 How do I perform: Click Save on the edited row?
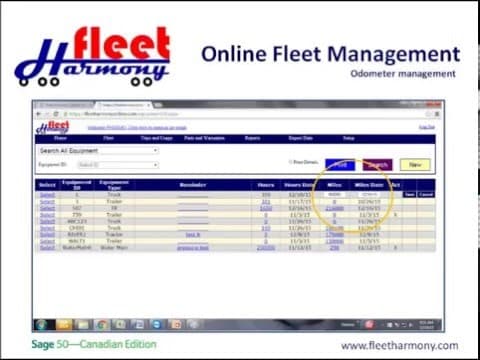coord(409,194)
